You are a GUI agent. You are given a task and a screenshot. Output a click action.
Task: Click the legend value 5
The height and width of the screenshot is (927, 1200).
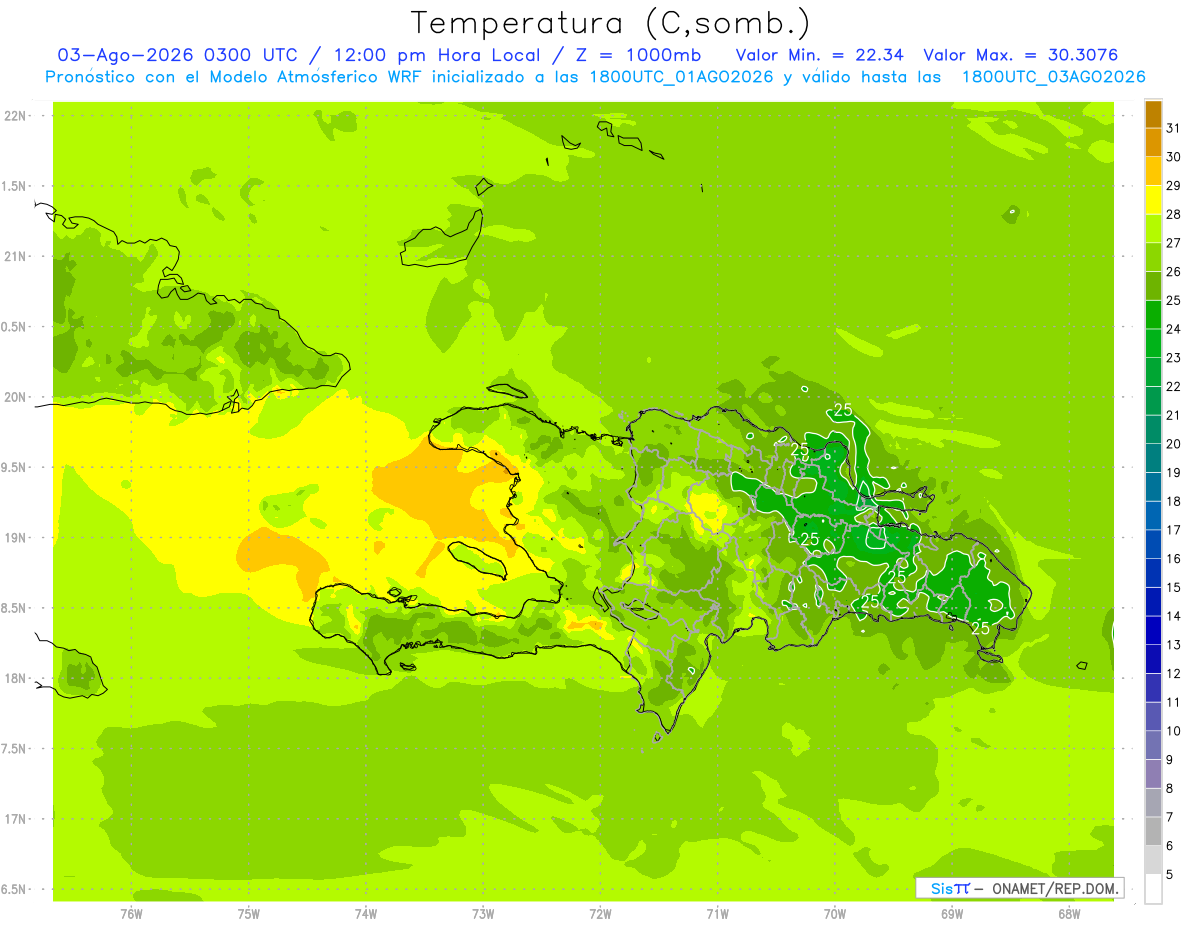click(1170, 874)
